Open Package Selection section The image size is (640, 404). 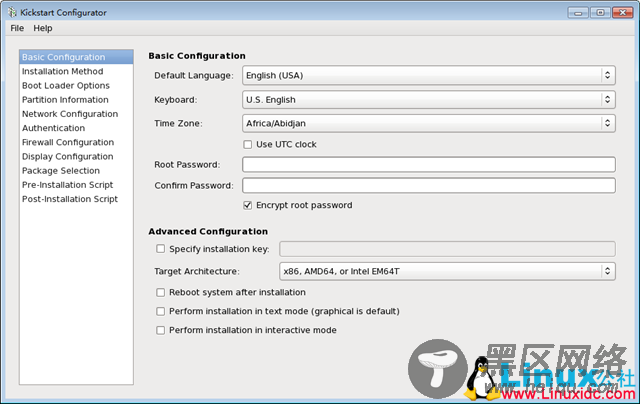[x=76, y=171]
